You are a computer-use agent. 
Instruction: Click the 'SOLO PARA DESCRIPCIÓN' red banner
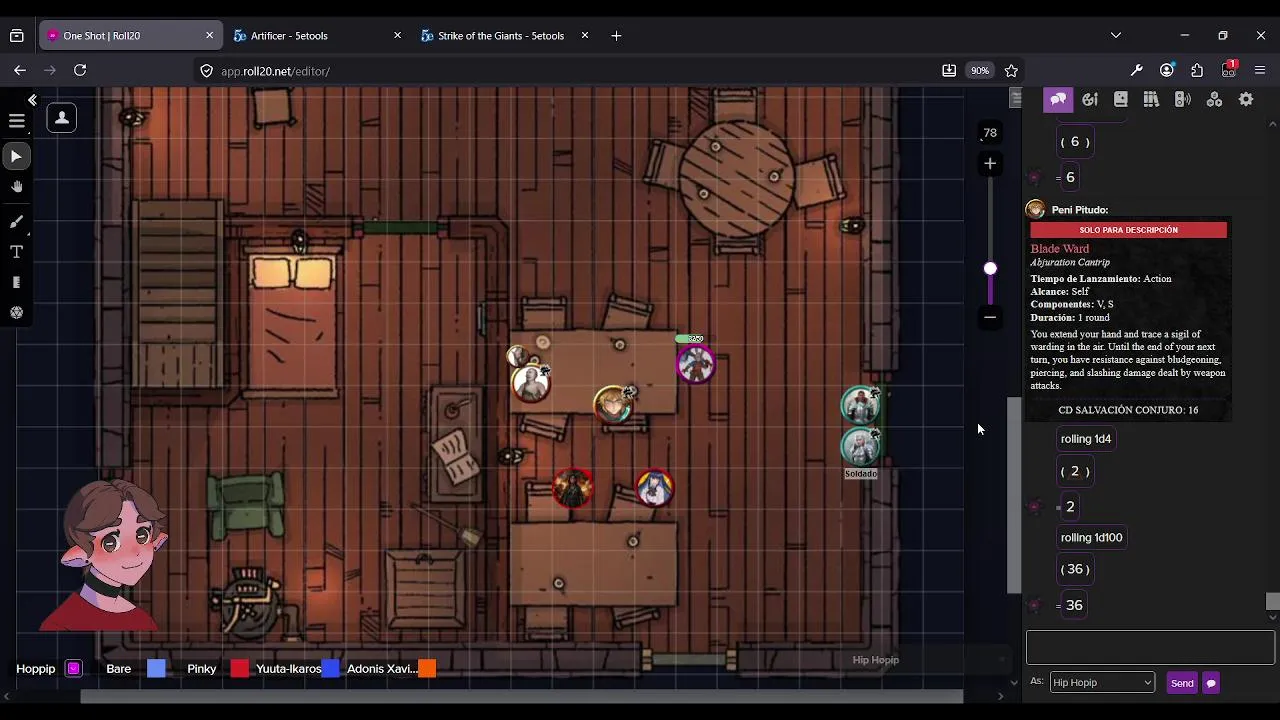1128,230
